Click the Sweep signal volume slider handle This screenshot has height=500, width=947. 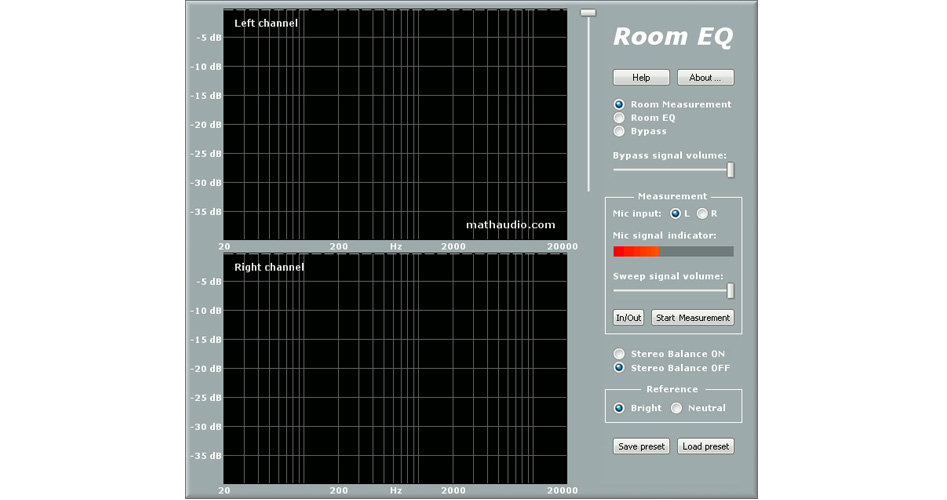pyautogui.click(x=730, y=291)
